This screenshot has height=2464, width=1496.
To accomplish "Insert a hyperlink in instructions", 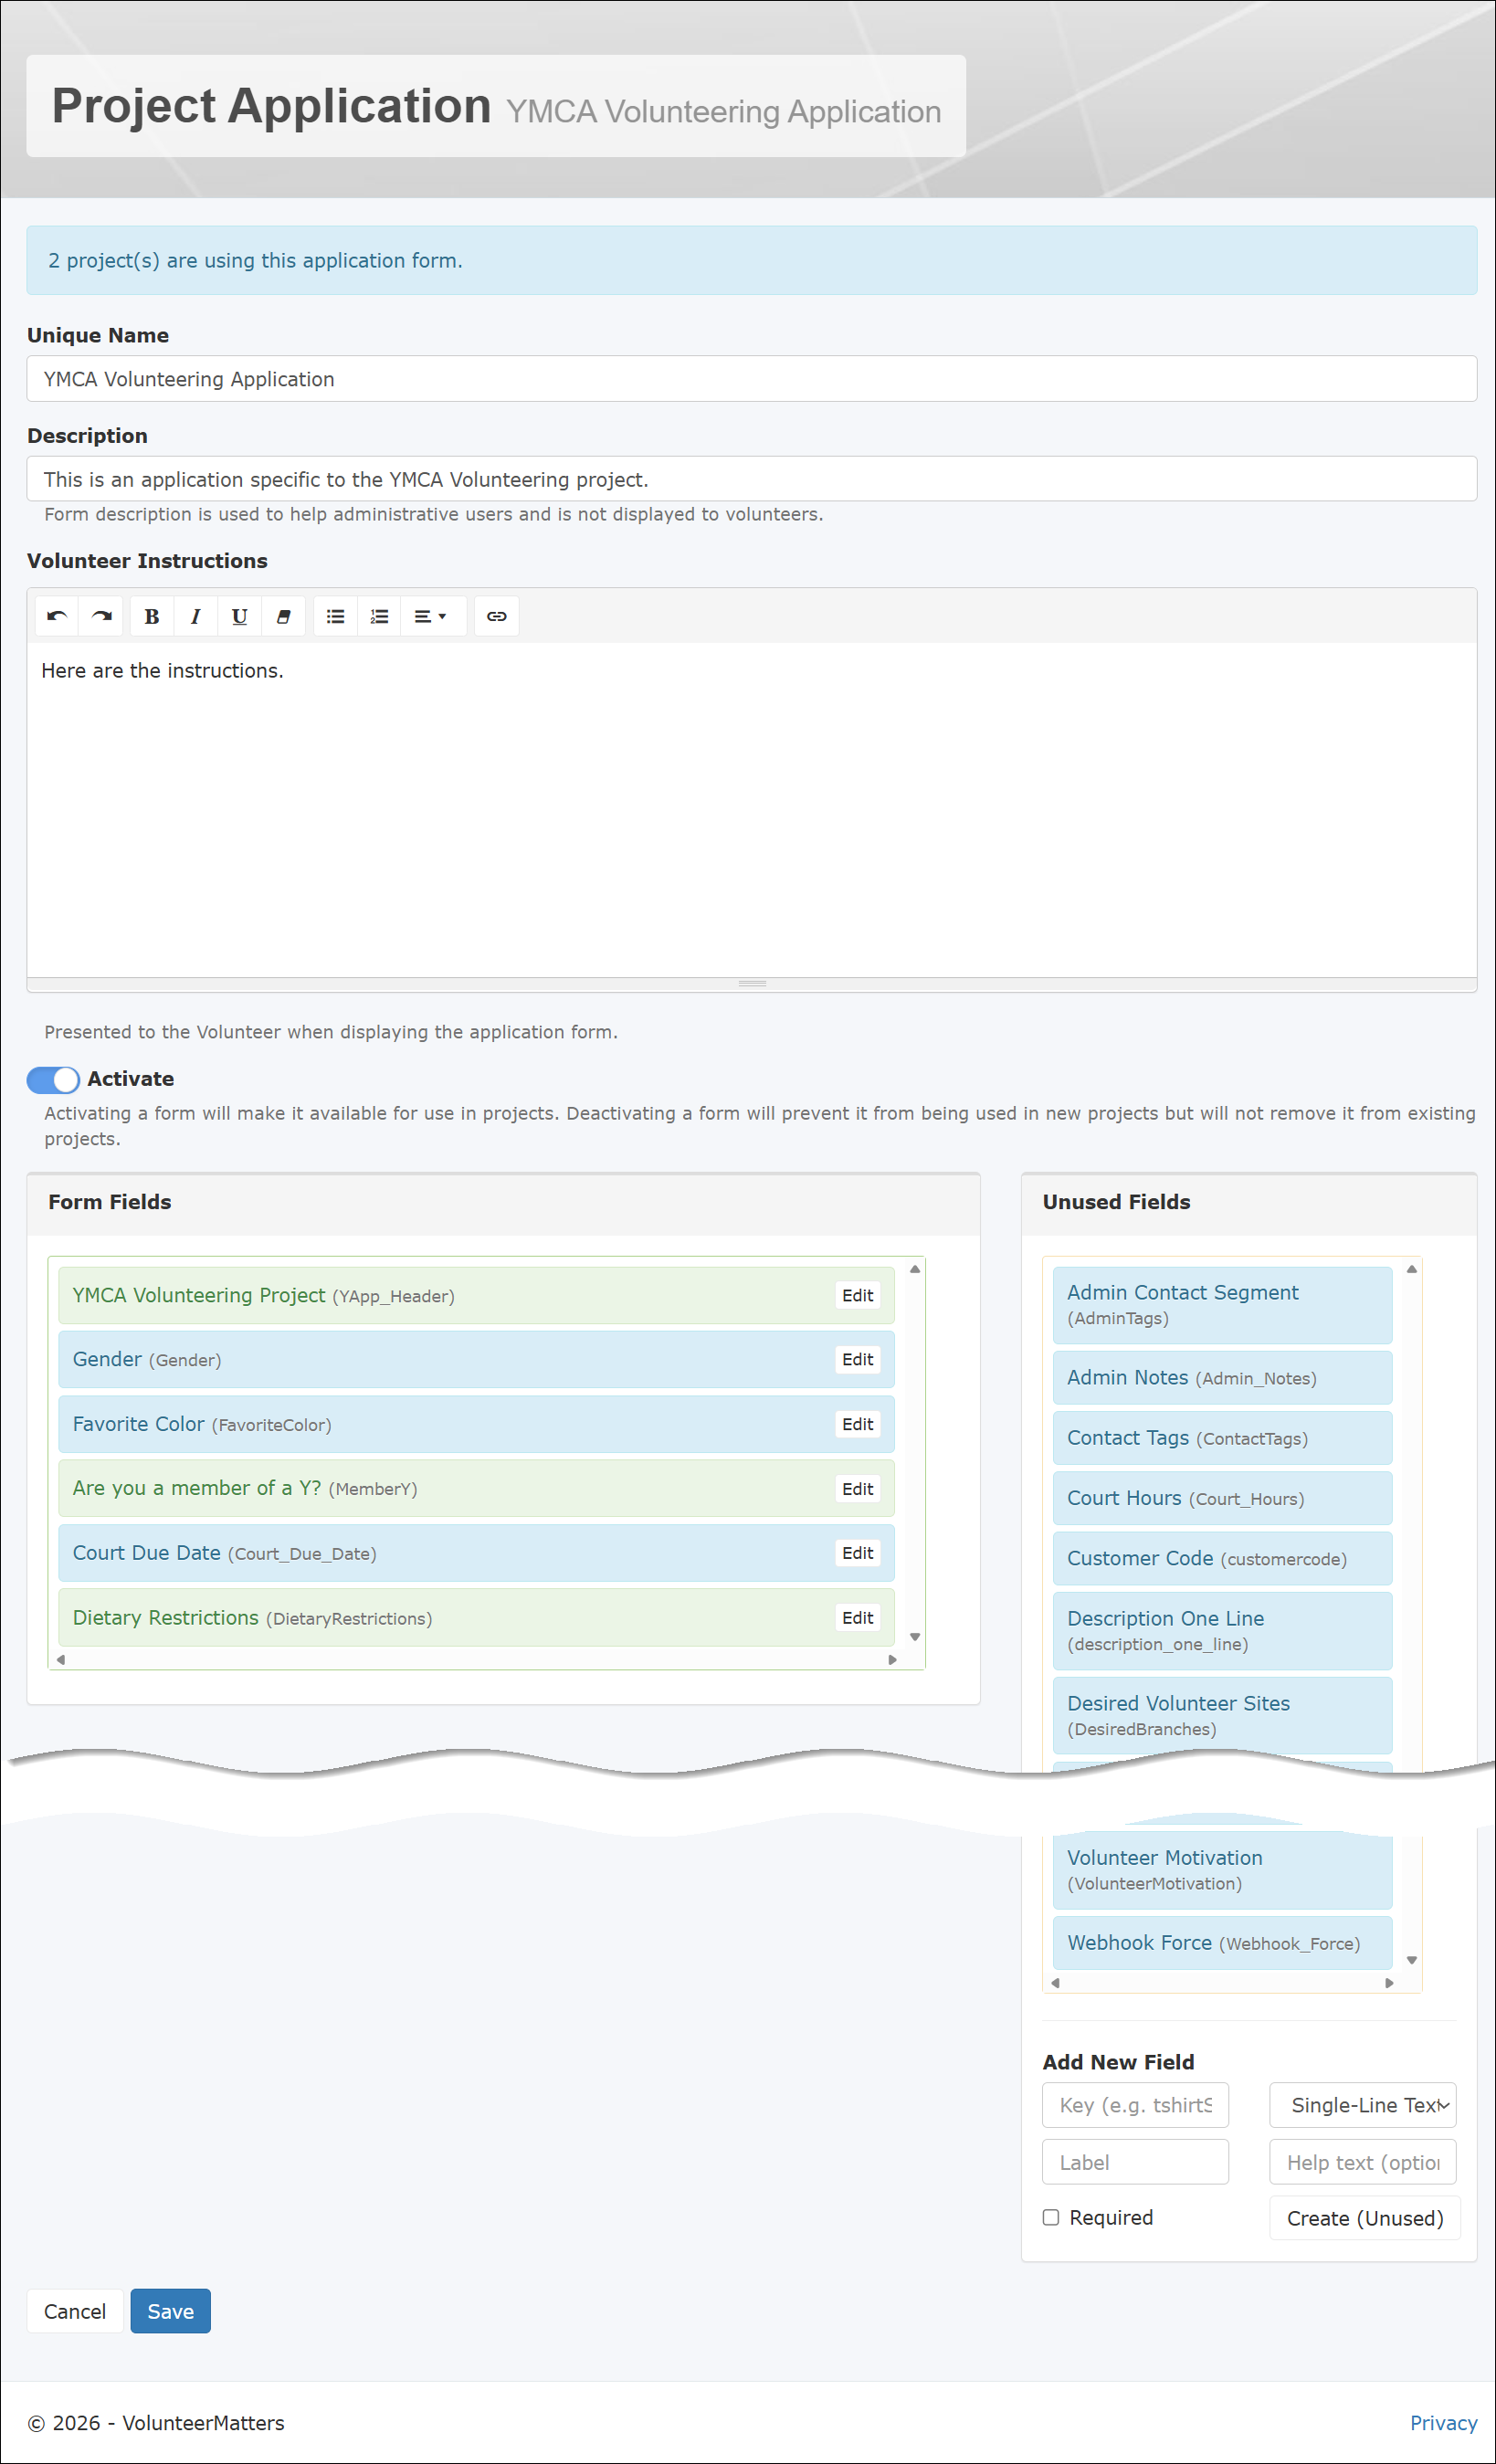I will coord(497,616).
